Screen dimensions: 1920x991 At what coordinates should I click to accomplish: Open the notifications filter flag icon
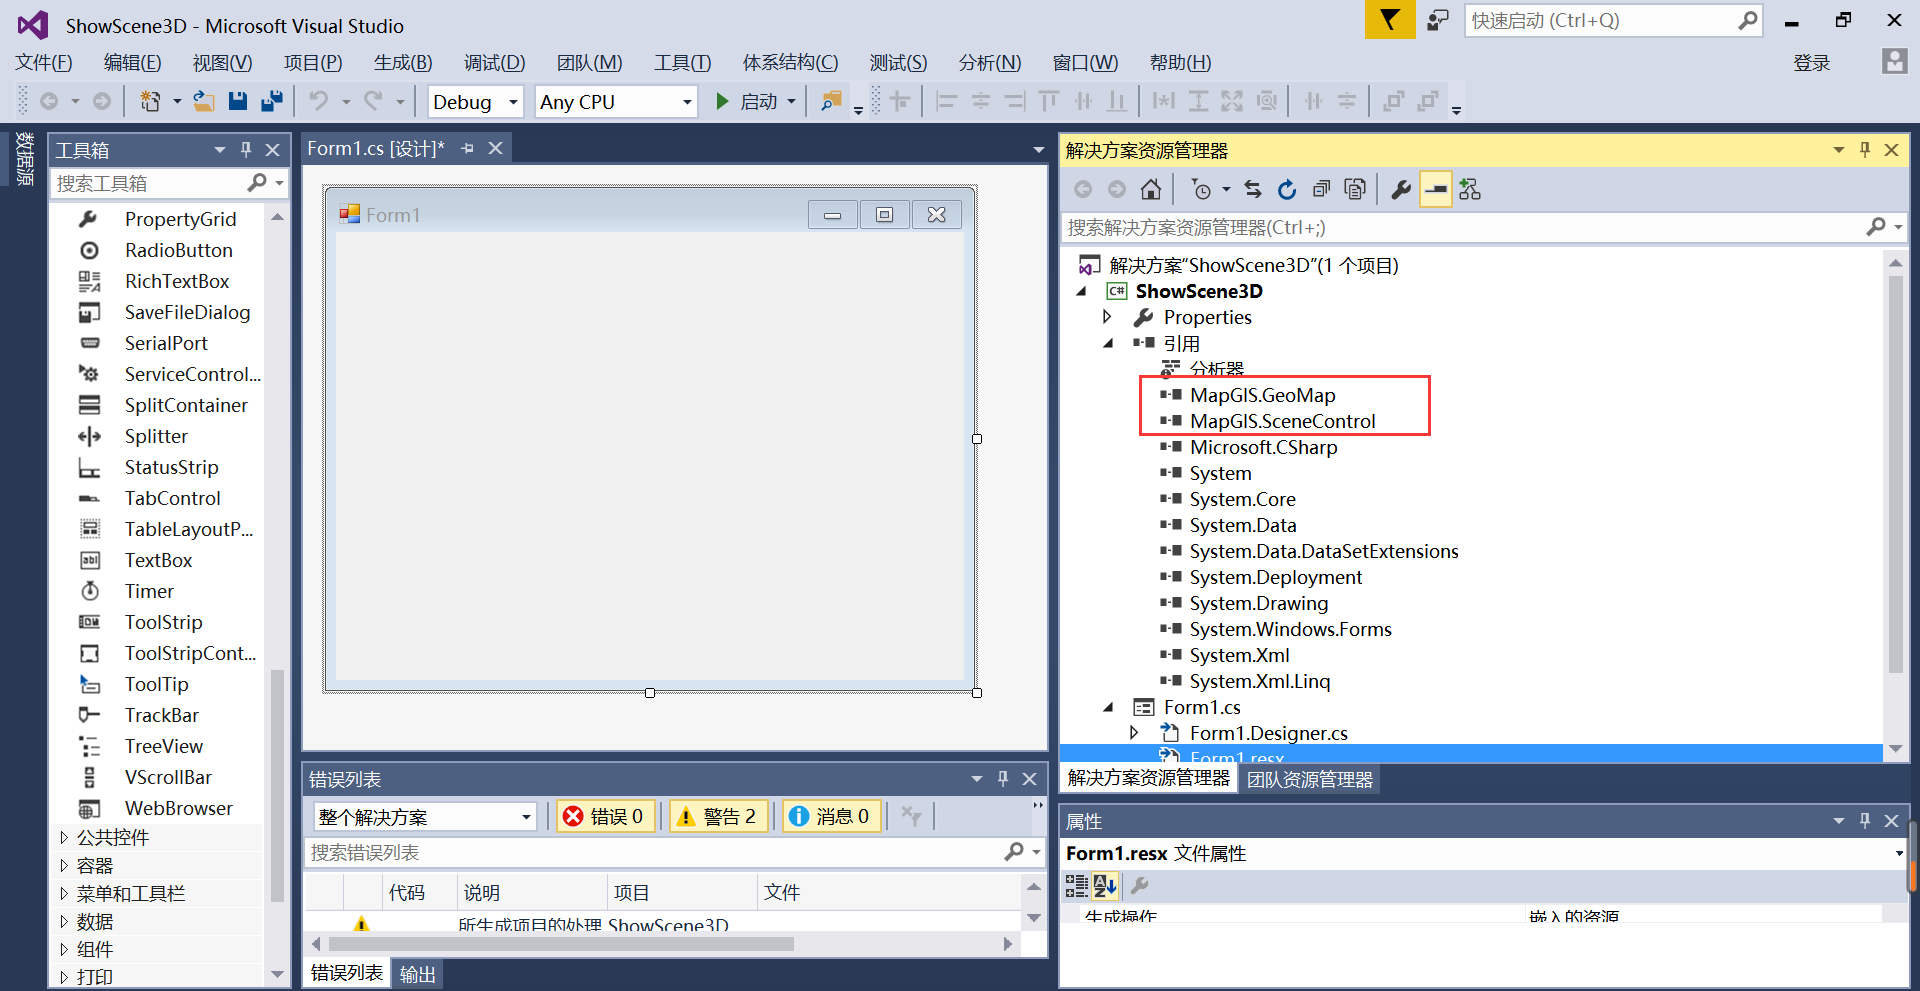tap(1390, 20)
